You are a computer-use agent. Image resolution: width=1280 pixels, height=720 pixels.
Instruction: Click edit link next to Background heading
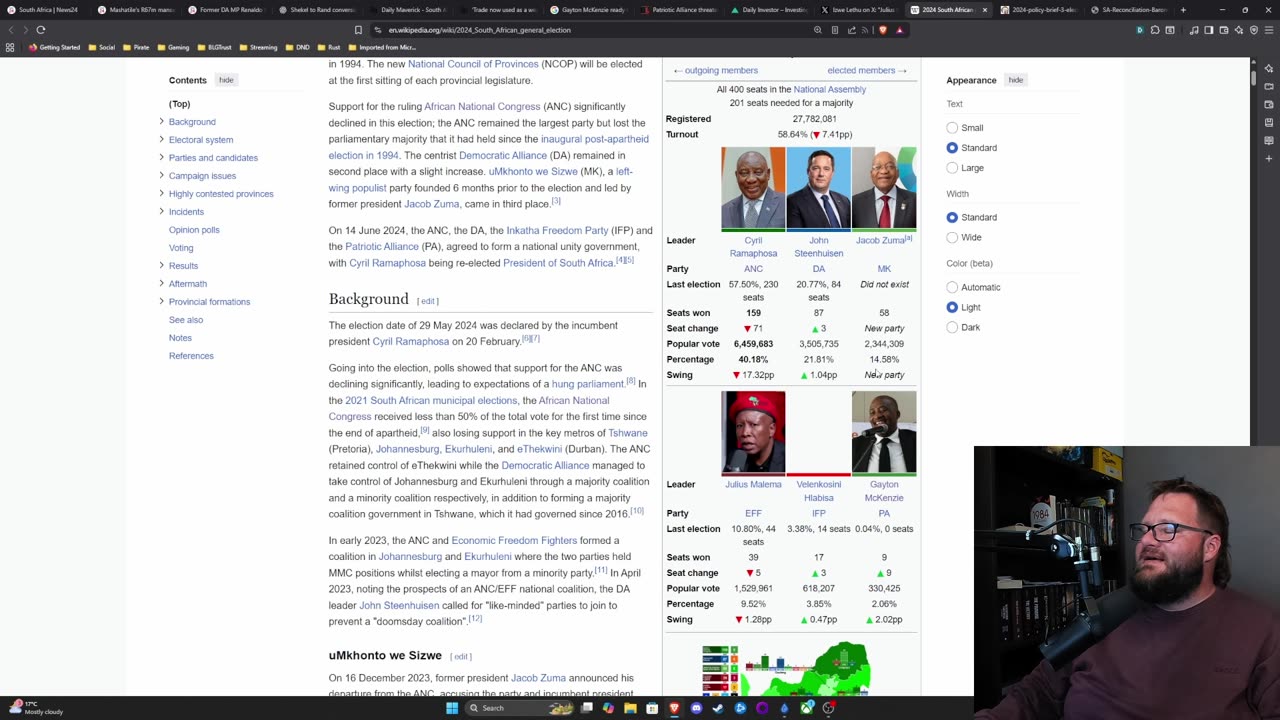428,301
